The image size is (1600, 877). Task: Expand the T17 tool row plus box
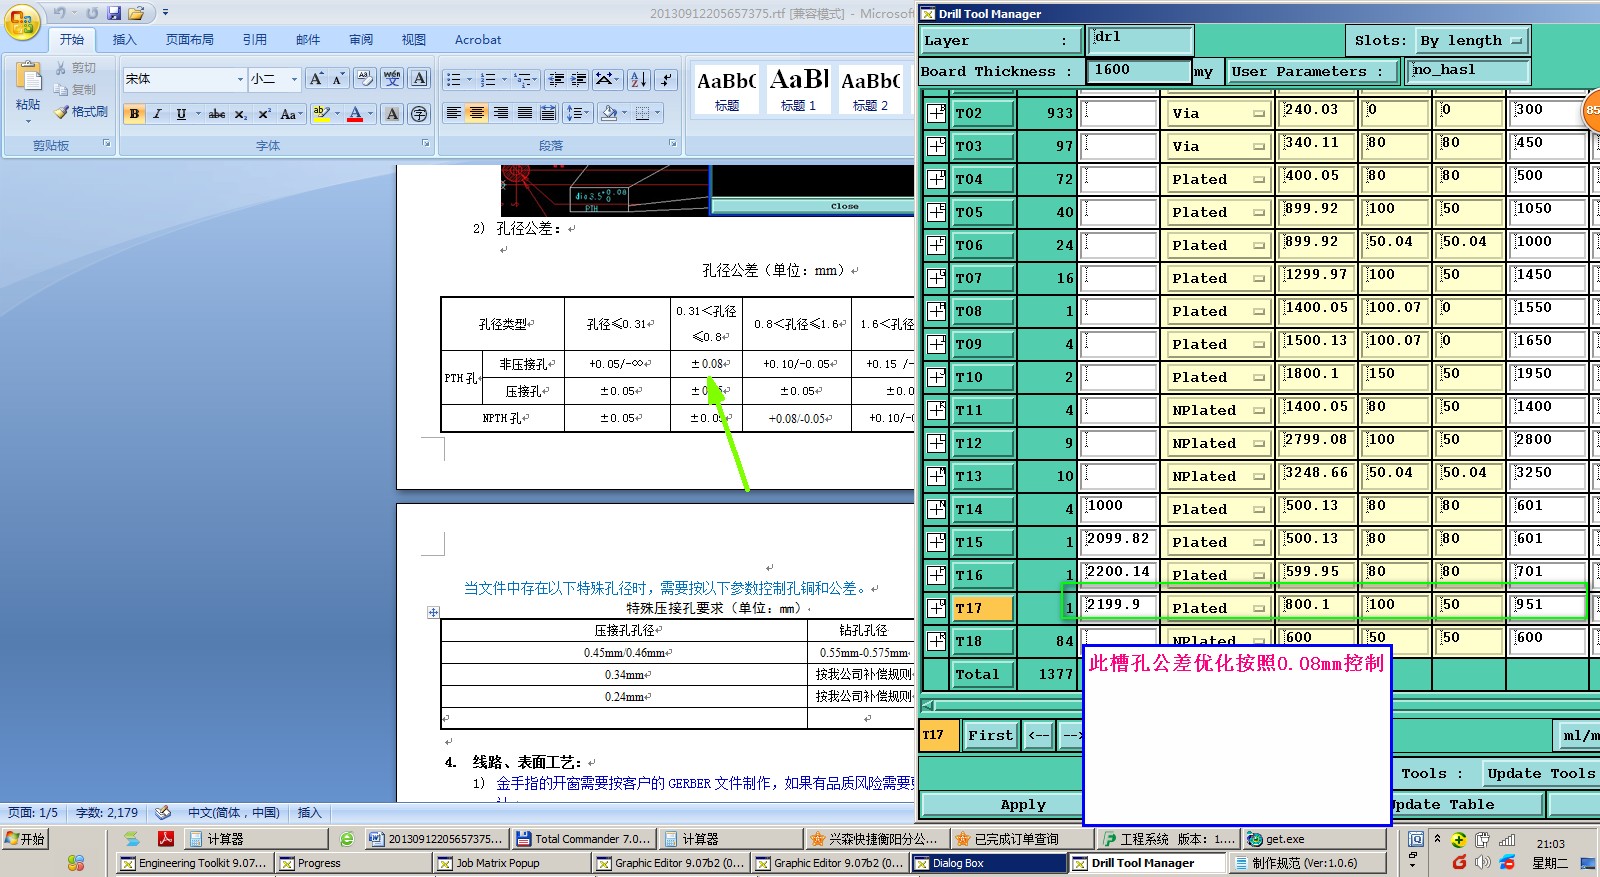pos(936,608)
